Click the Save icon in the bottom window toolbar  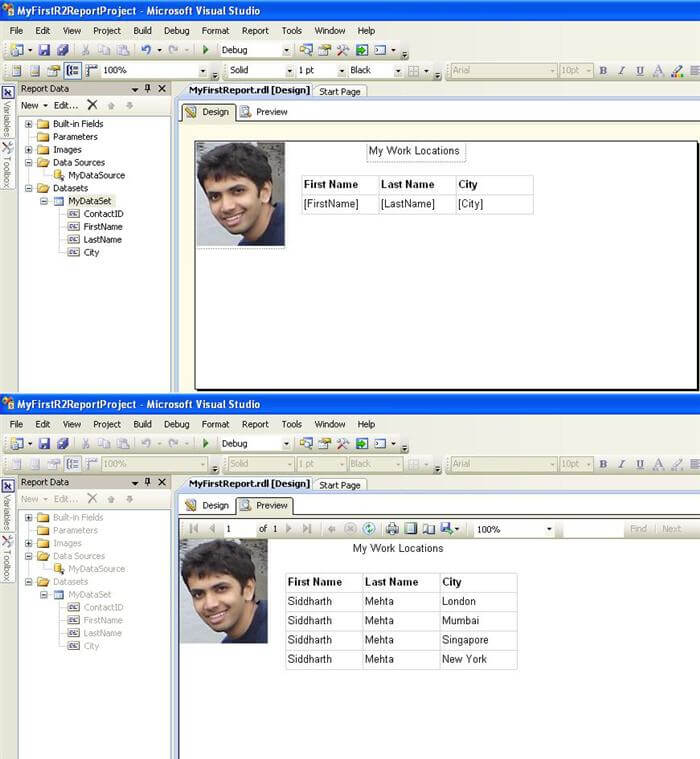pos(45,443)
